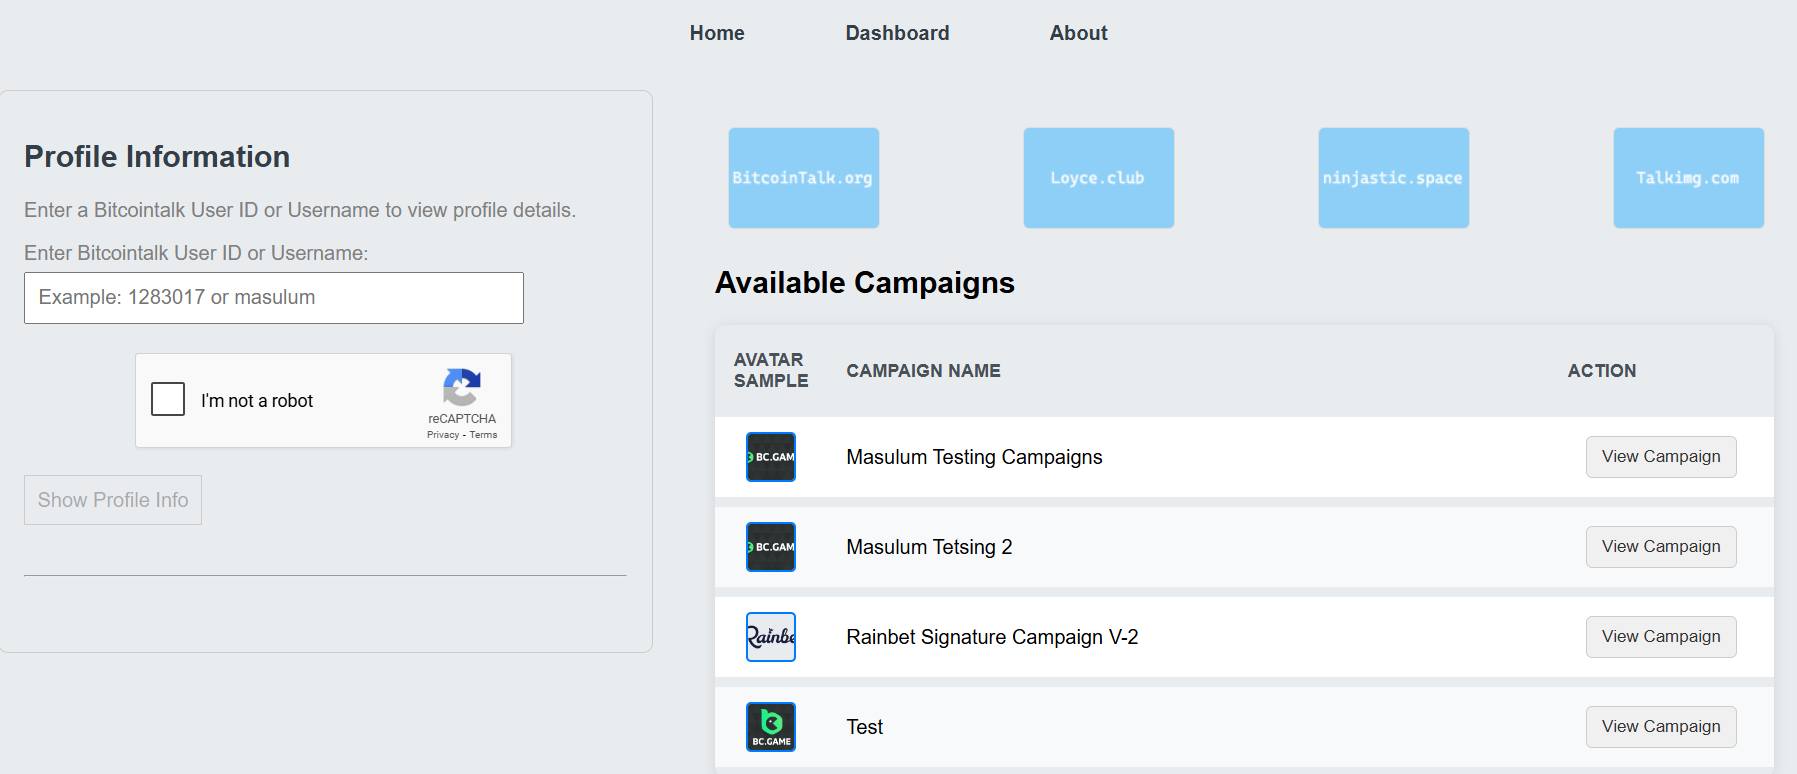Click the BitcoinTalk.org tile
1797x774 pixels.
coord(804,178)
